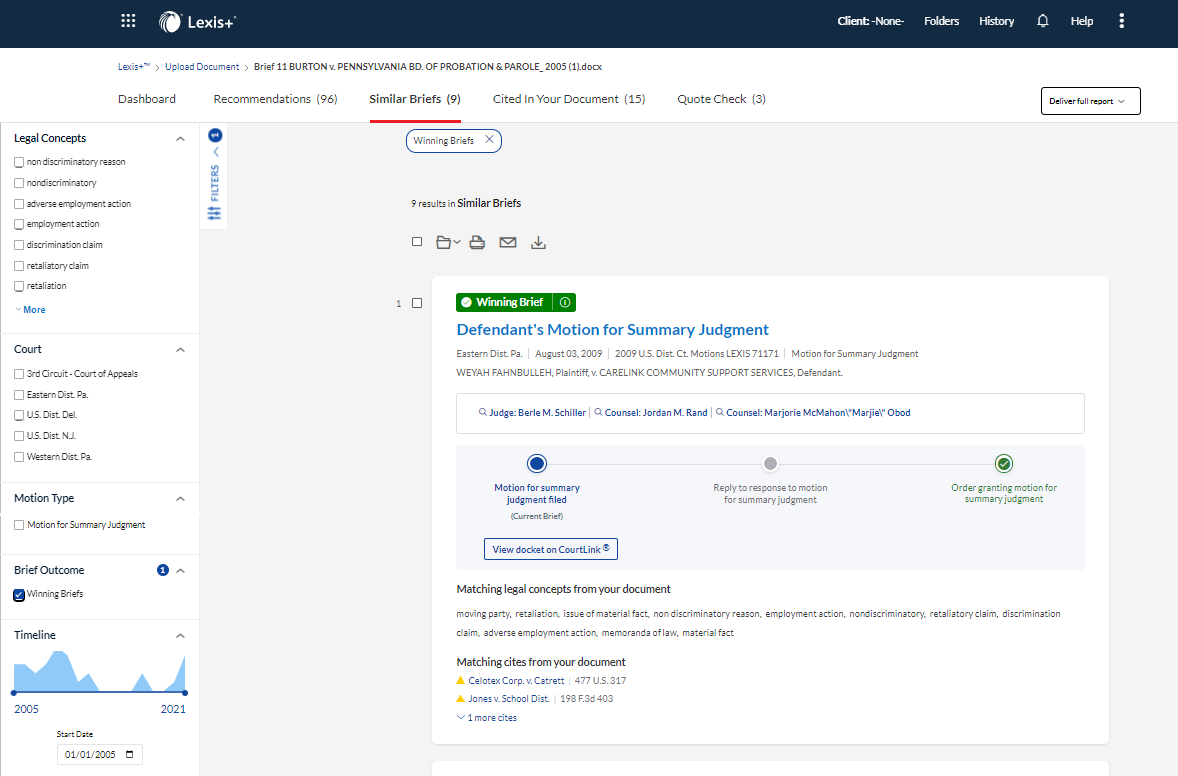This screenshot has height=776, width=1178.
Task: Click the notifications bell icon
Action: click(1043, 21)
